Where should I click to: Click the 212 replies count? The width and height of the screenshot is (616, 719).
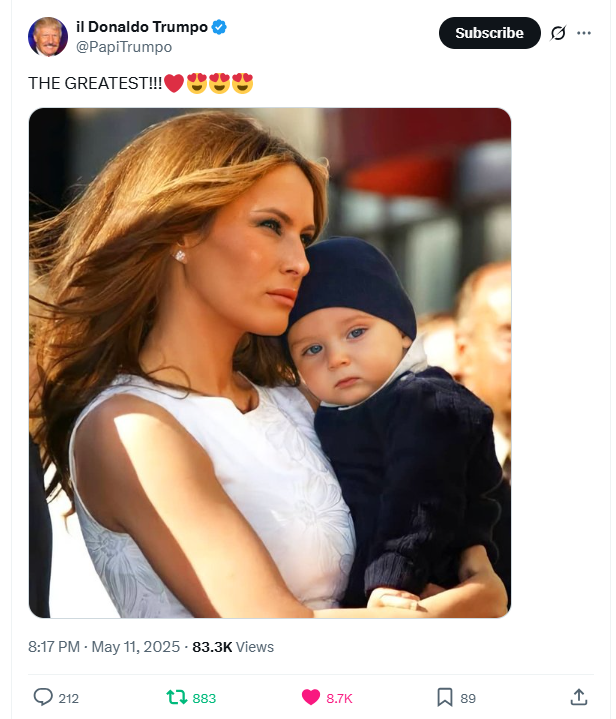click(x=69, y=698)
